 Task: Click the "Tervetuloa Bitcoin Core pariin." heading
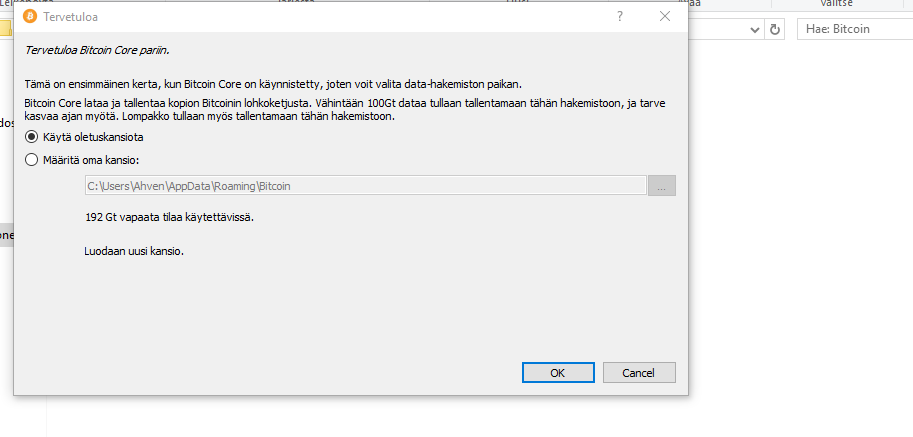(x=97, y=50)
